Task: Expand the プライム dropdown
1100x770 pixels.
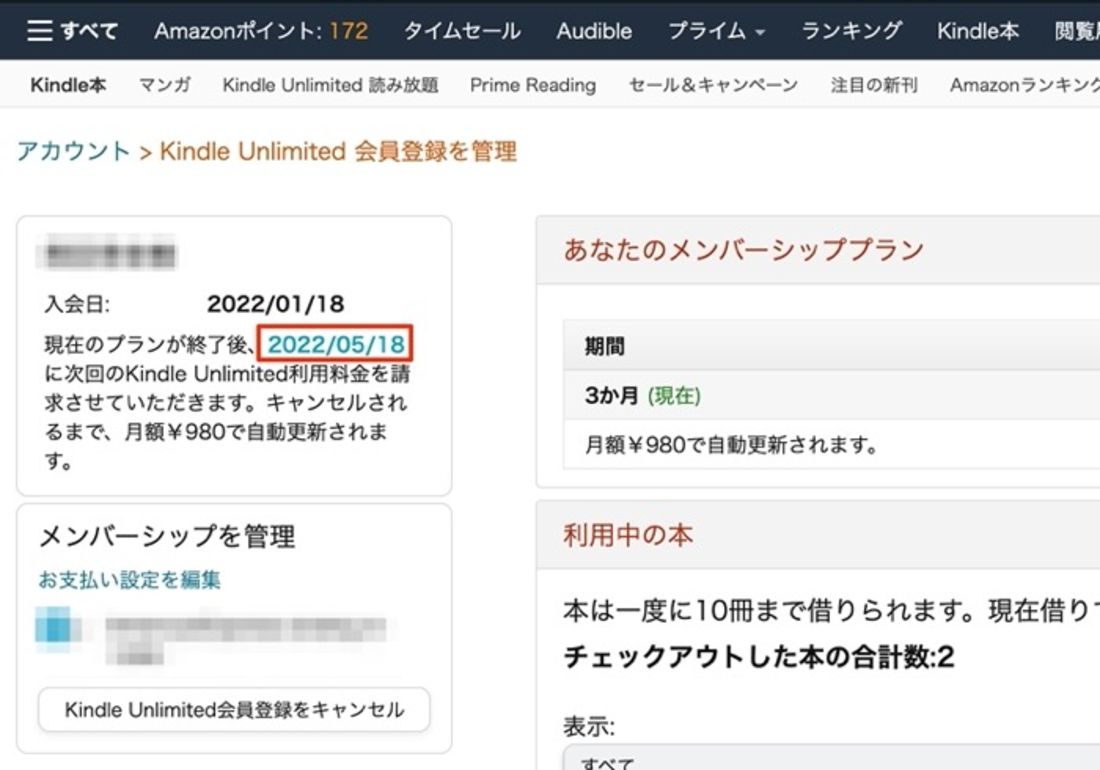Action: [x=716, y=31]
